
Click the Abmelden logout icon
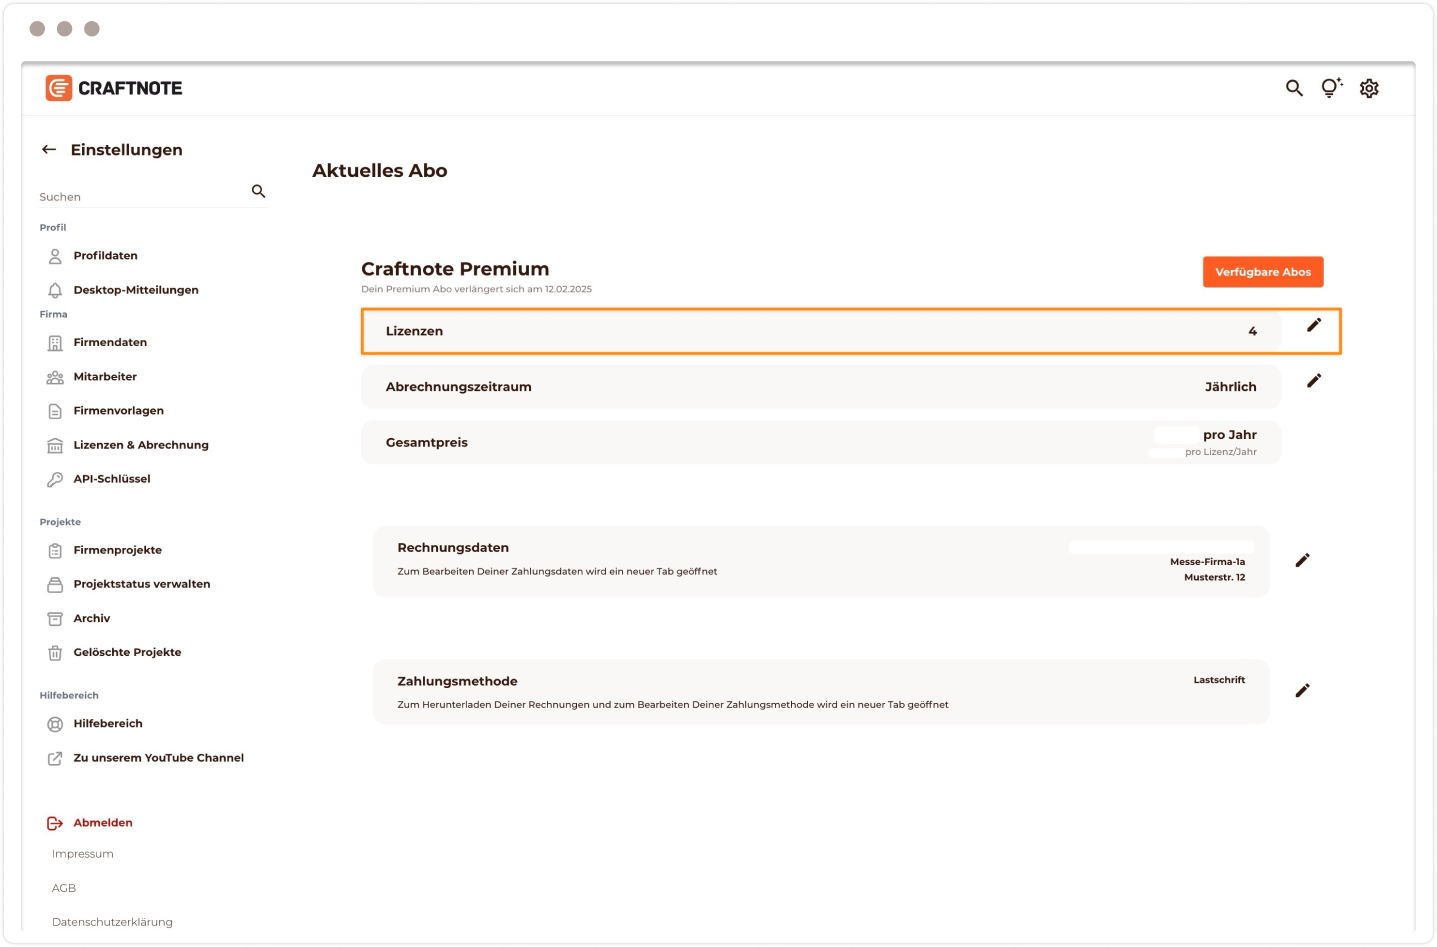pyautogui.click(x=55, y=823)
